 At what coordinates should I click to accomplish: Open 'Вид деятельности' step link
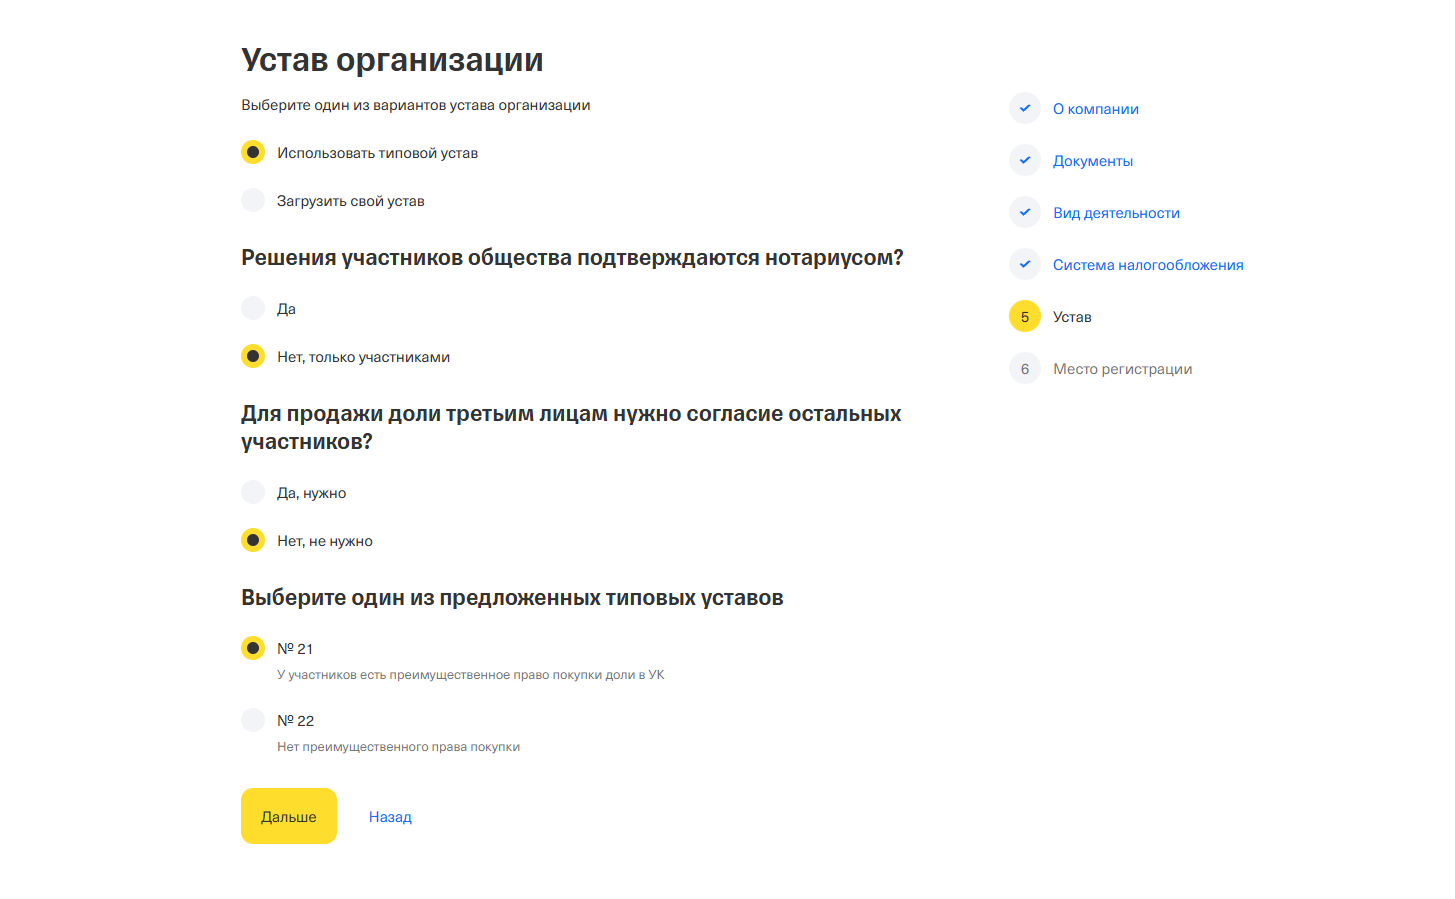[x=1116, y=213]
